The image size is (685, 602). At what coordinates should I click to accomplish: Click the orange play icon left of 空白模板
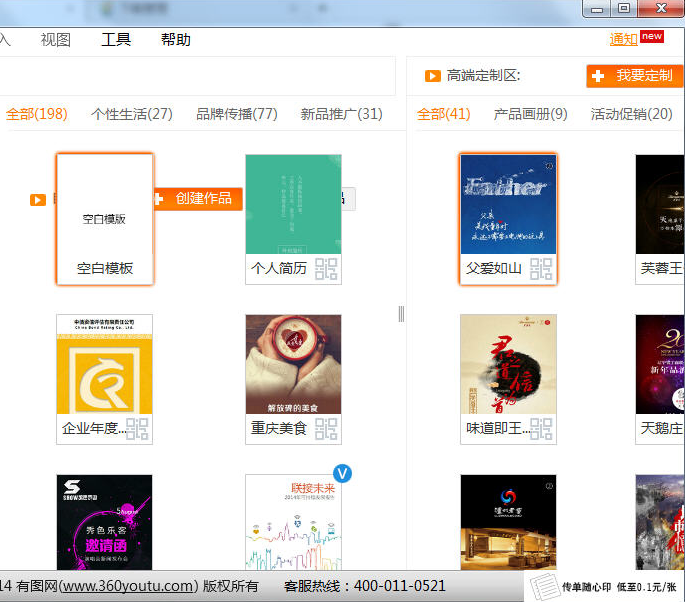38,200
